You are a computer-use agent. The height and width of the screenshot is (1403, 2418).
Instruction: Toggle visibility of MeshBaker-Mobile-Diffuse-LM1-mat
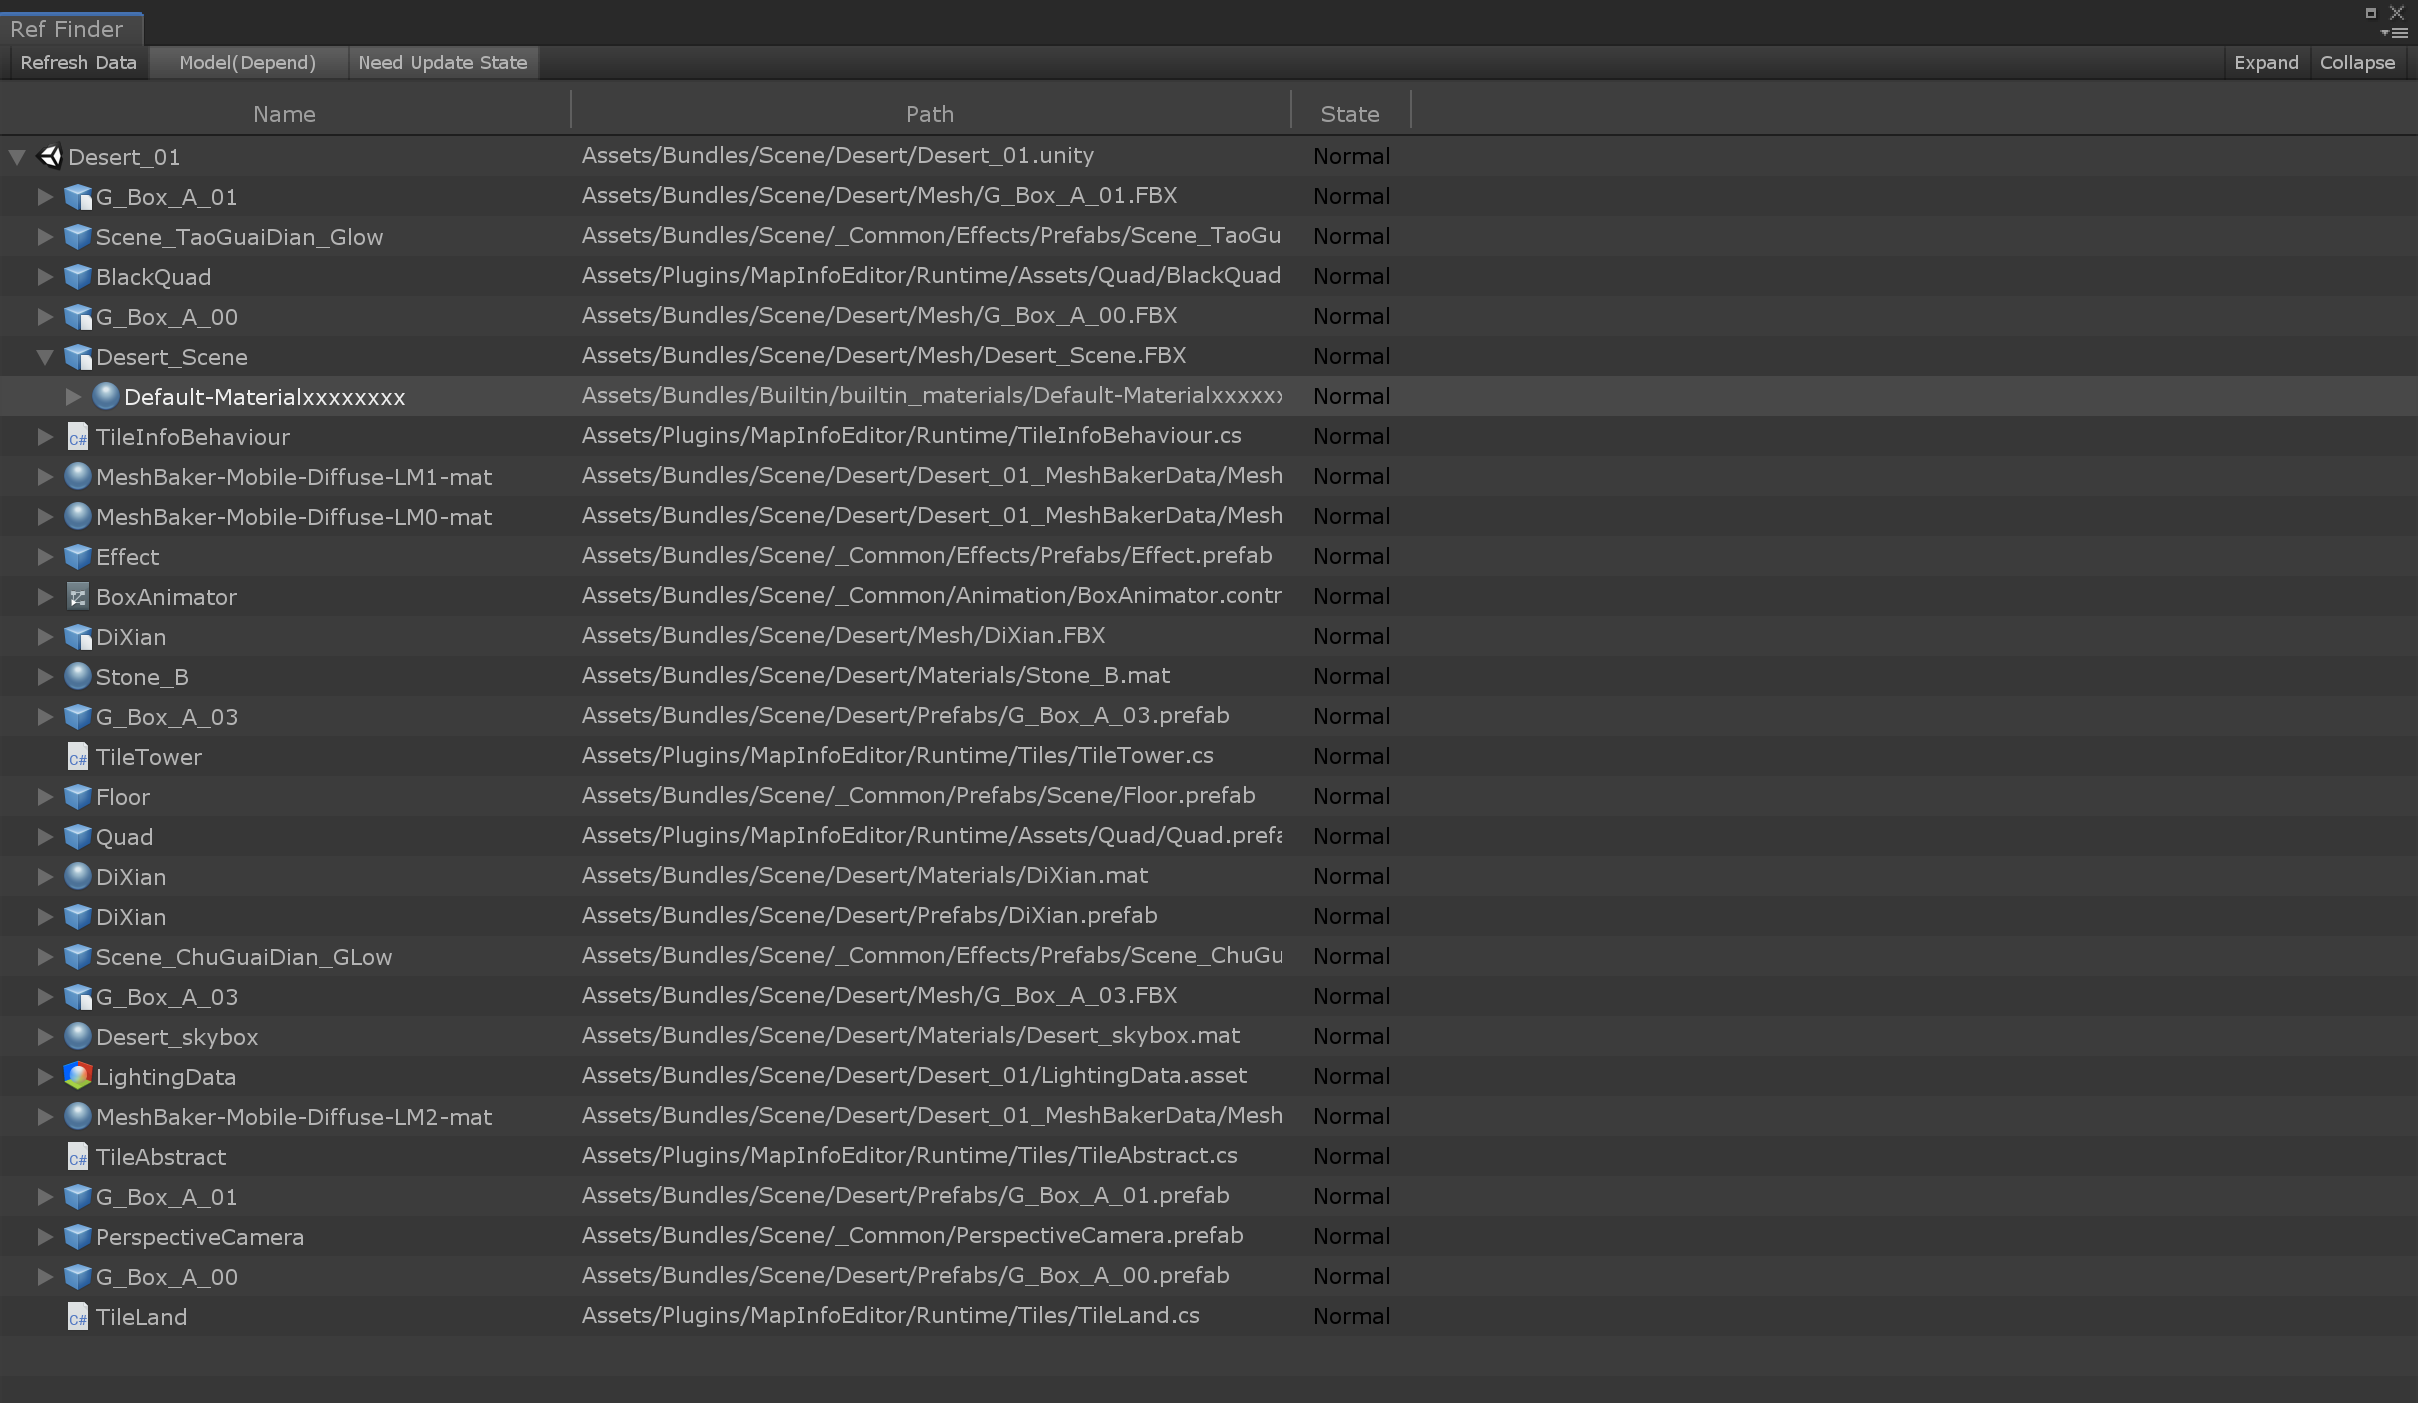click(43, 476)
